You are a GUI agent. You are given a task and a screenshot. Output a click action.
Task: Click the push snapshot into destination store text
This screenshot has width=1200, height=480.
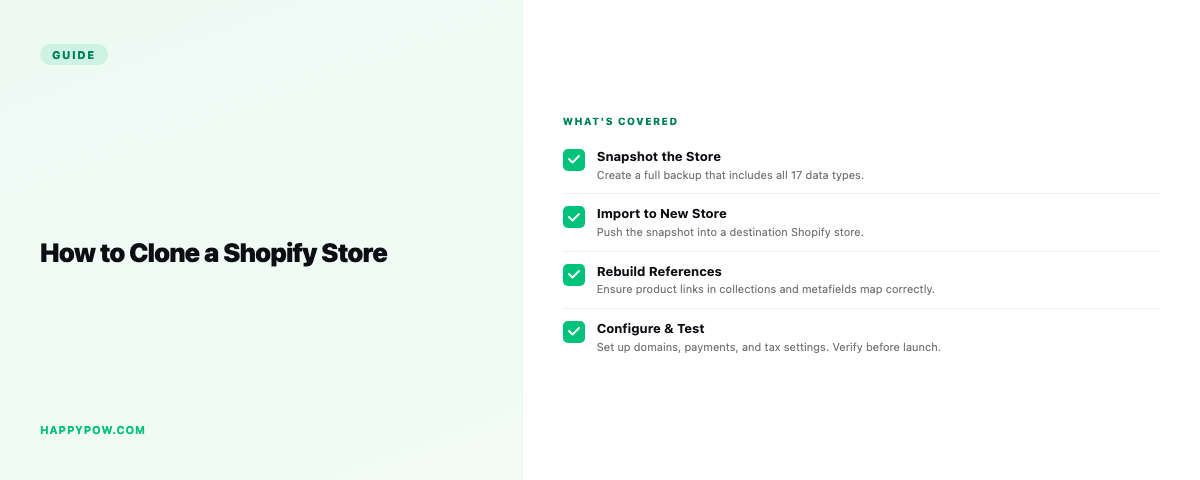[x=730, y=232]
